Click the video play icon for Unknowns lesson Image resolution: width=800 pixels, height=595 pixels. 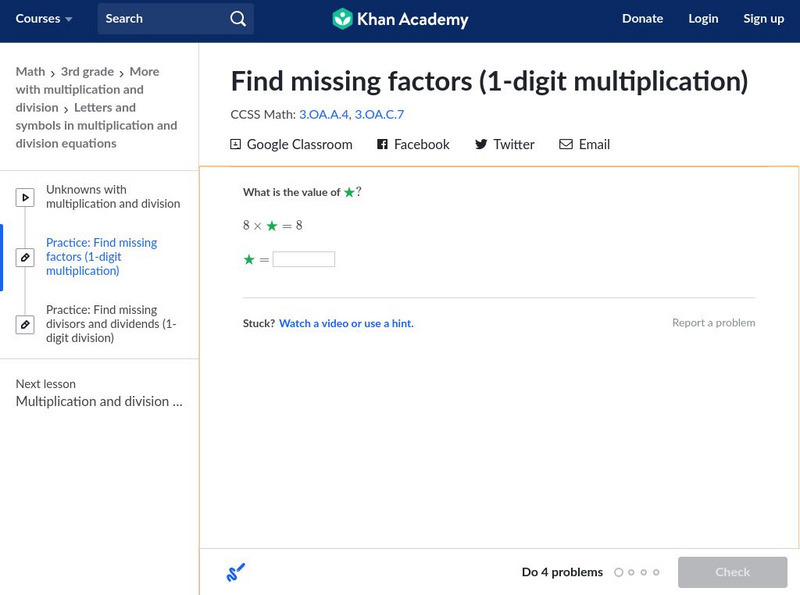25,198
